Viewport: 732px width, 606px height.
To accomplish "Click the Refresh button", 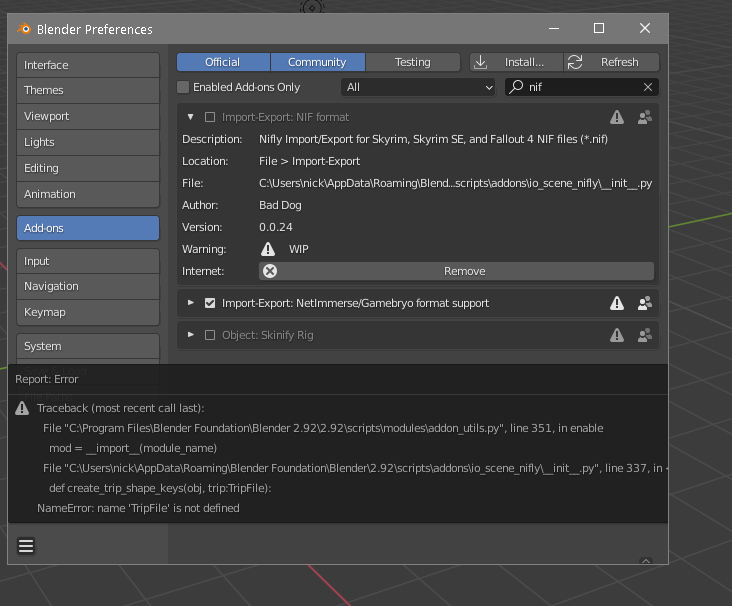I will pos(612,62).
